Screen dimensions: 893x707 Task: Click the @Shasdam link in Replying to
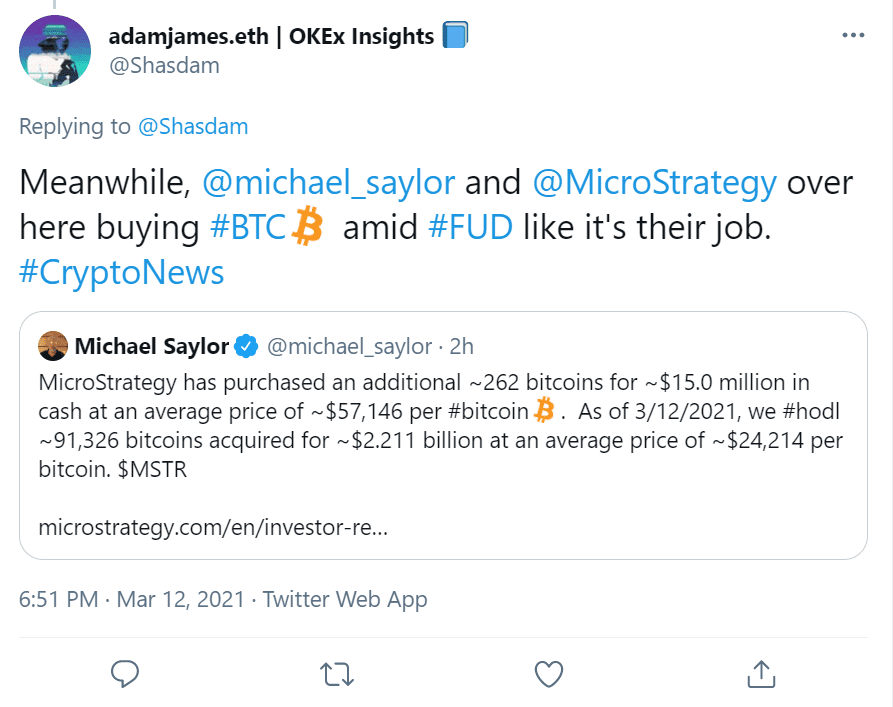tap(192, 126)
